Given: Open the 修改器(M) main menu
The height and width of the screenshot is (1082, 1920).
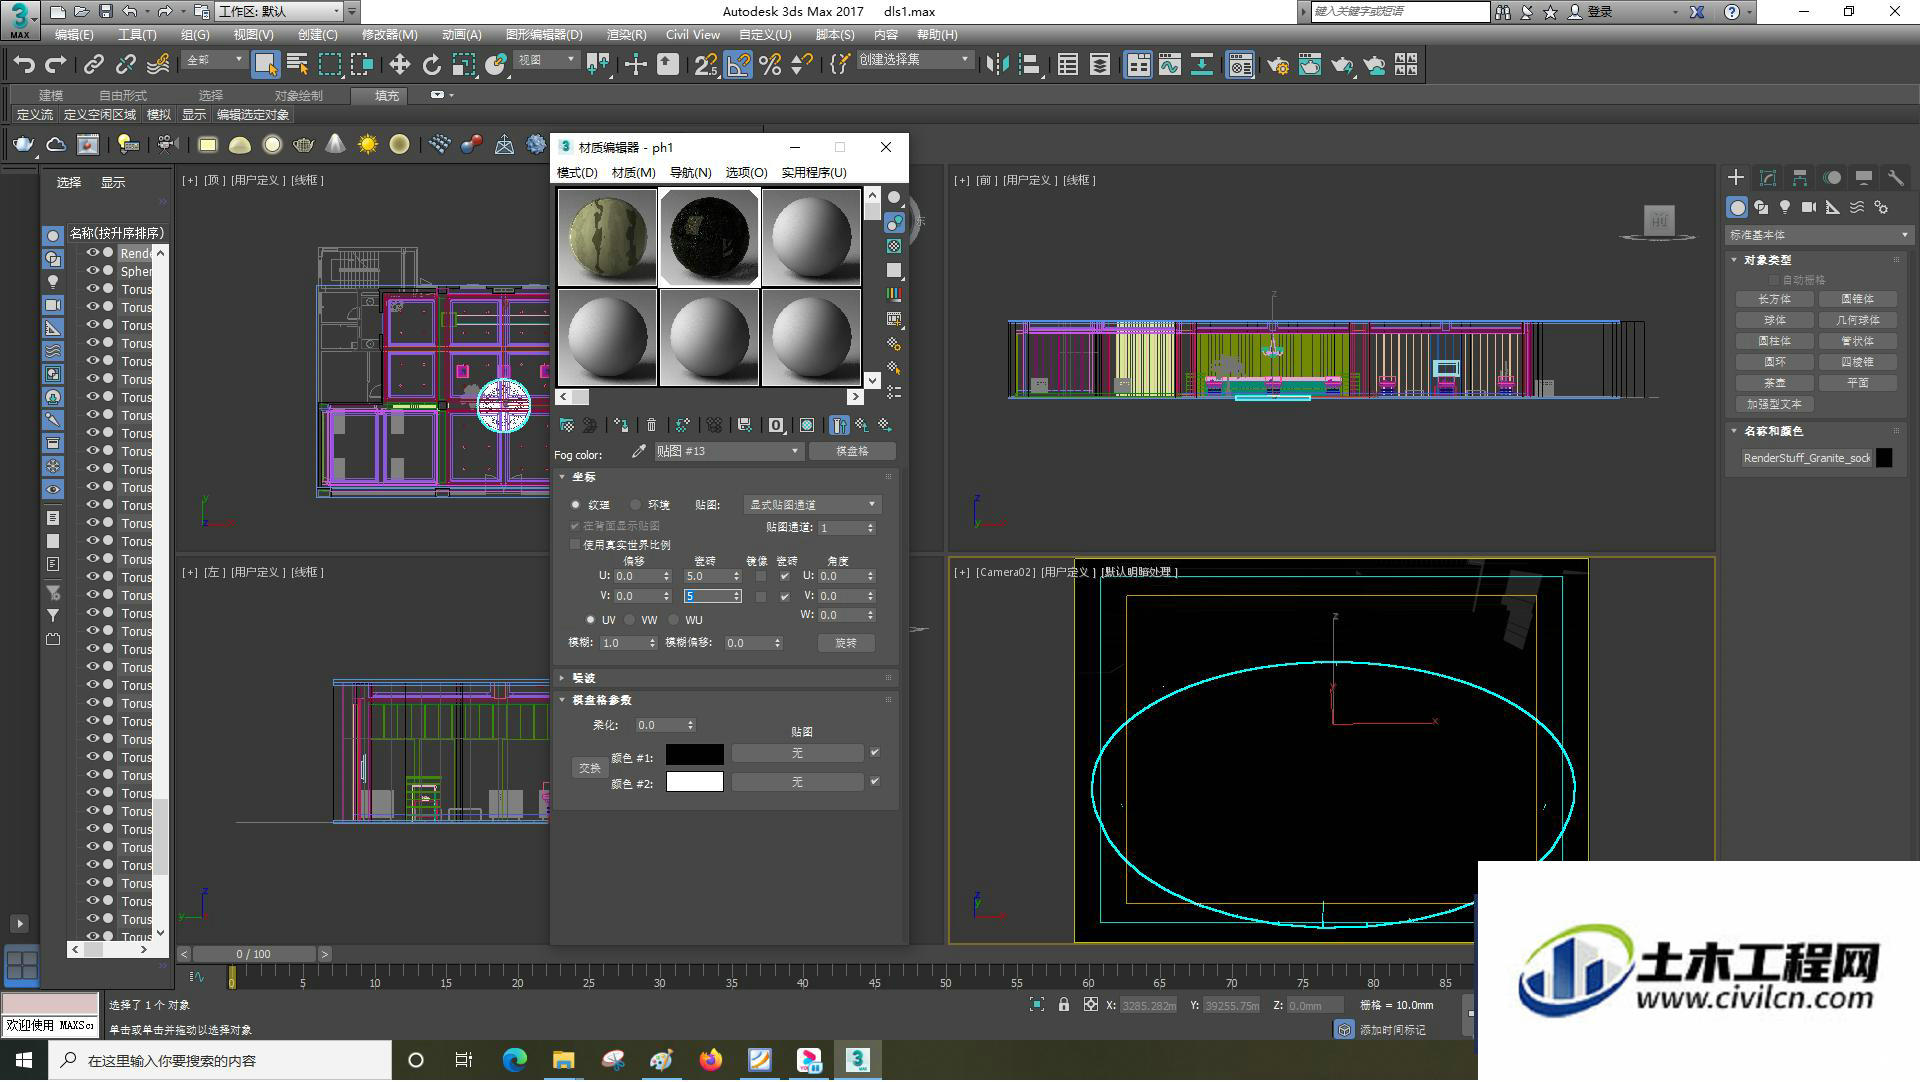Looking at the screenshot, I should 389,34.
